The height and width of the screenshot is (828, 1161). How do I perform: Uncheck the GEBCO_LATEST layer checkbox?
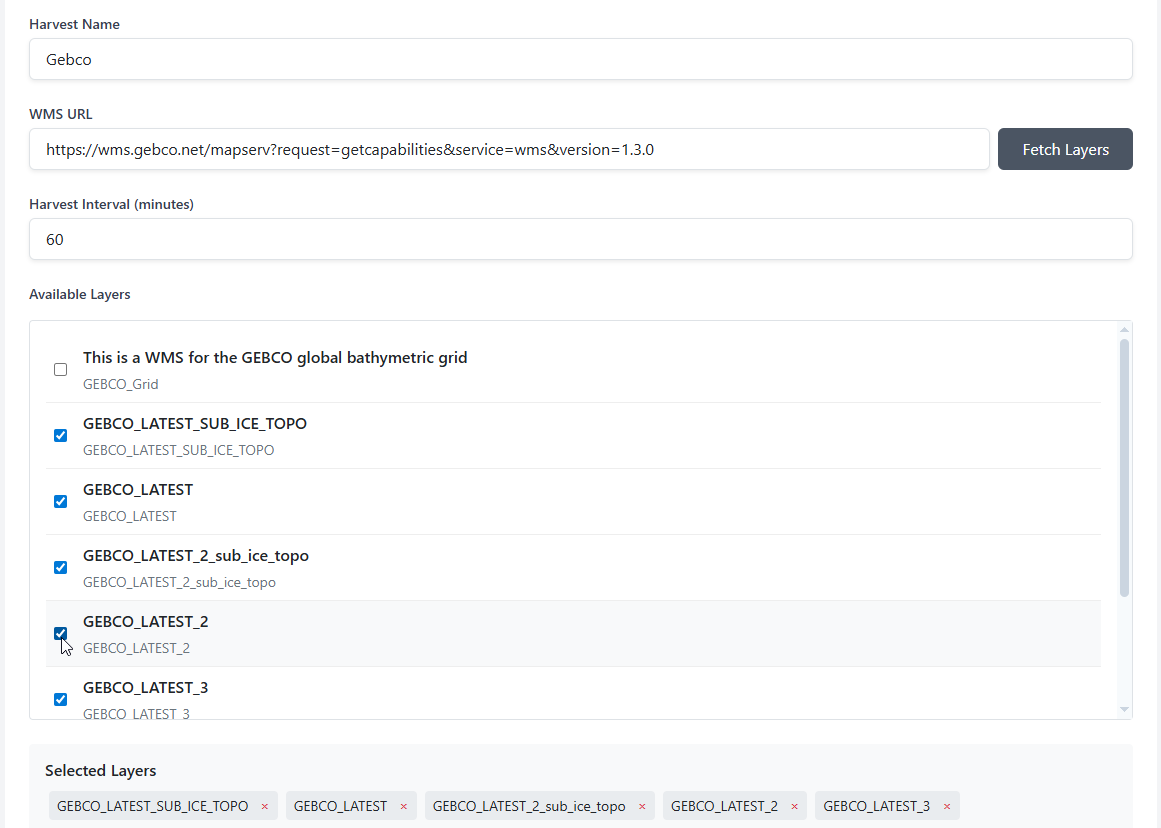point(61,502)
